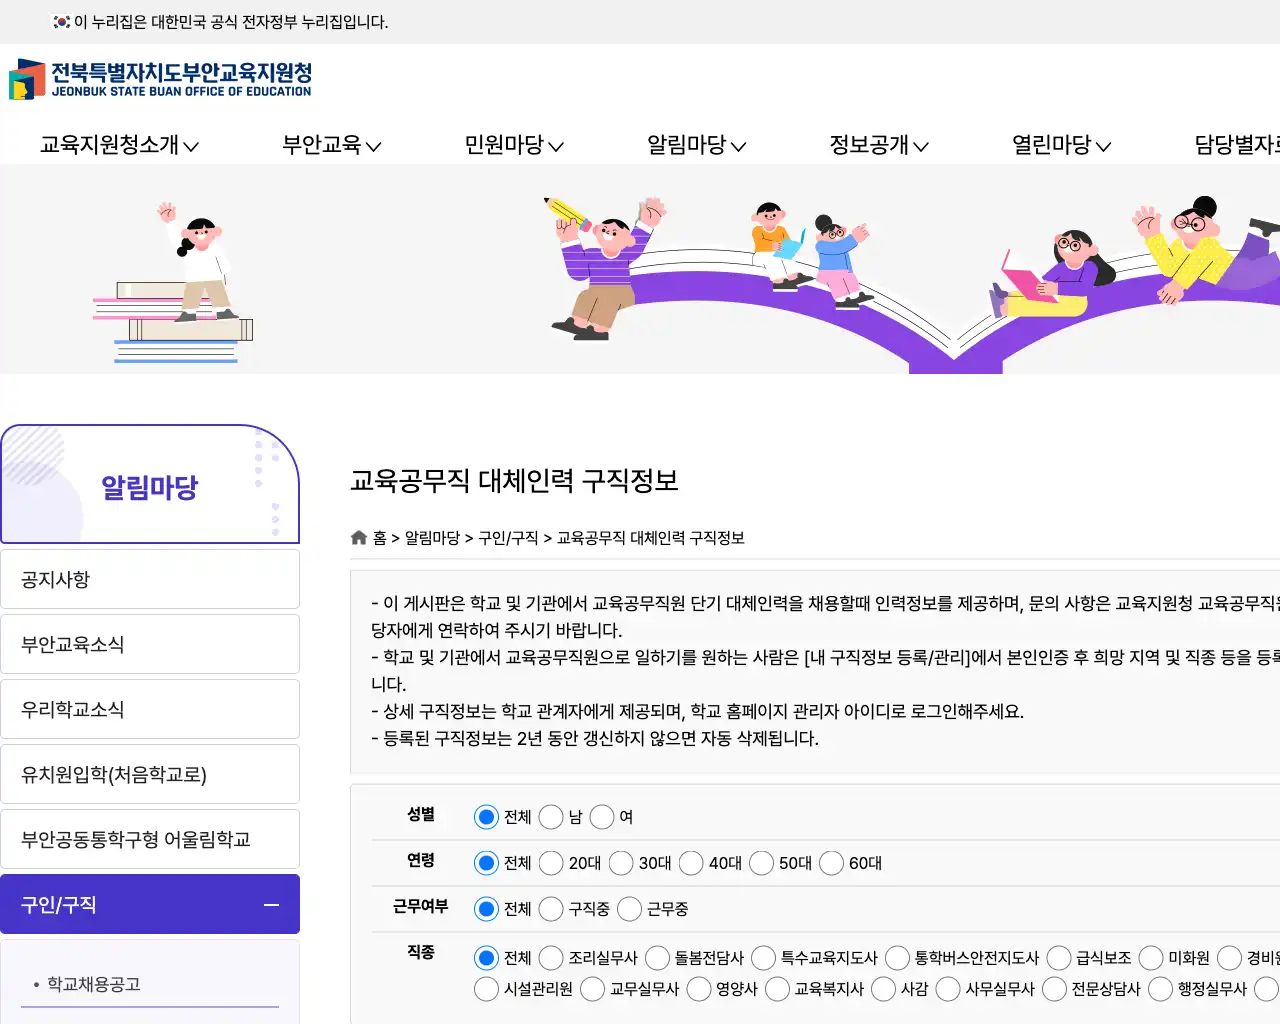Viewport: 1280px width, 1024px height.
Task: Expand 부안교육 top menu
Action: pos(332,145)
